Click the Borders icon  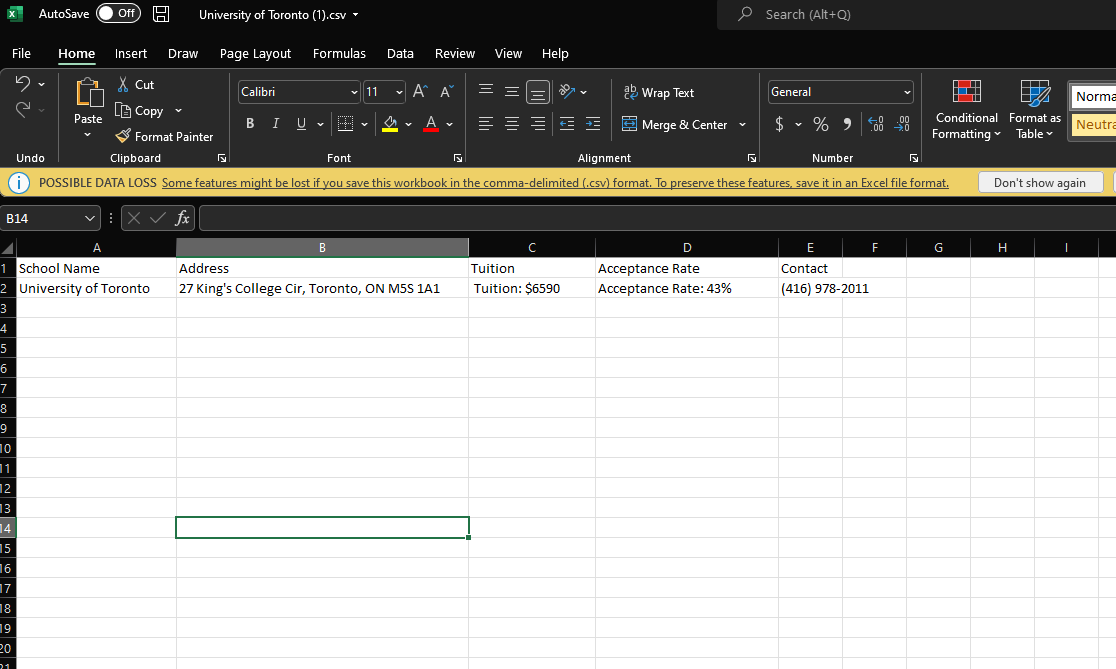345,124
